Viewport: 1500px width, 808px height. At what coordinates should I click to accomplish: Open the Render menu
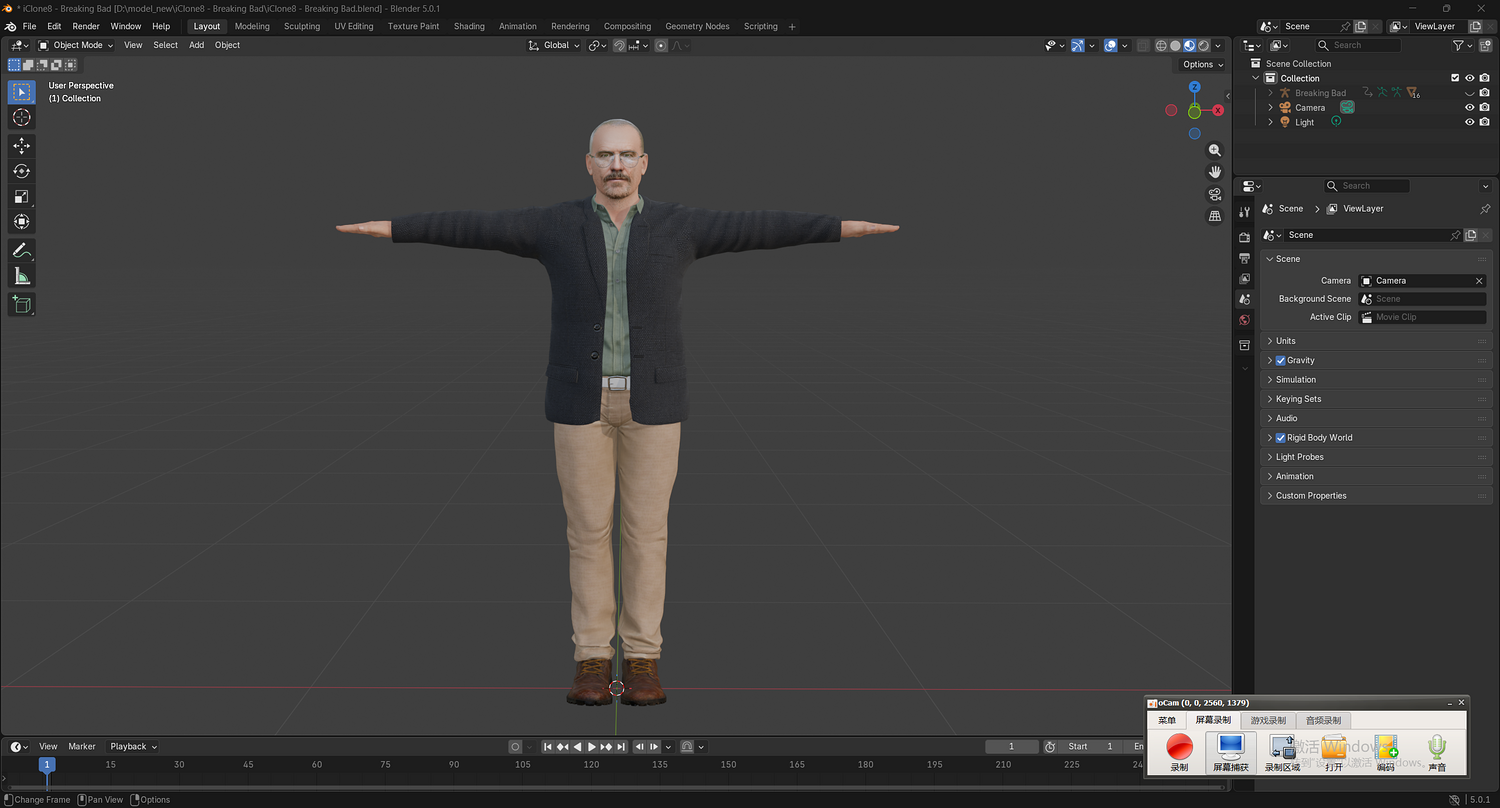point(86,26)
